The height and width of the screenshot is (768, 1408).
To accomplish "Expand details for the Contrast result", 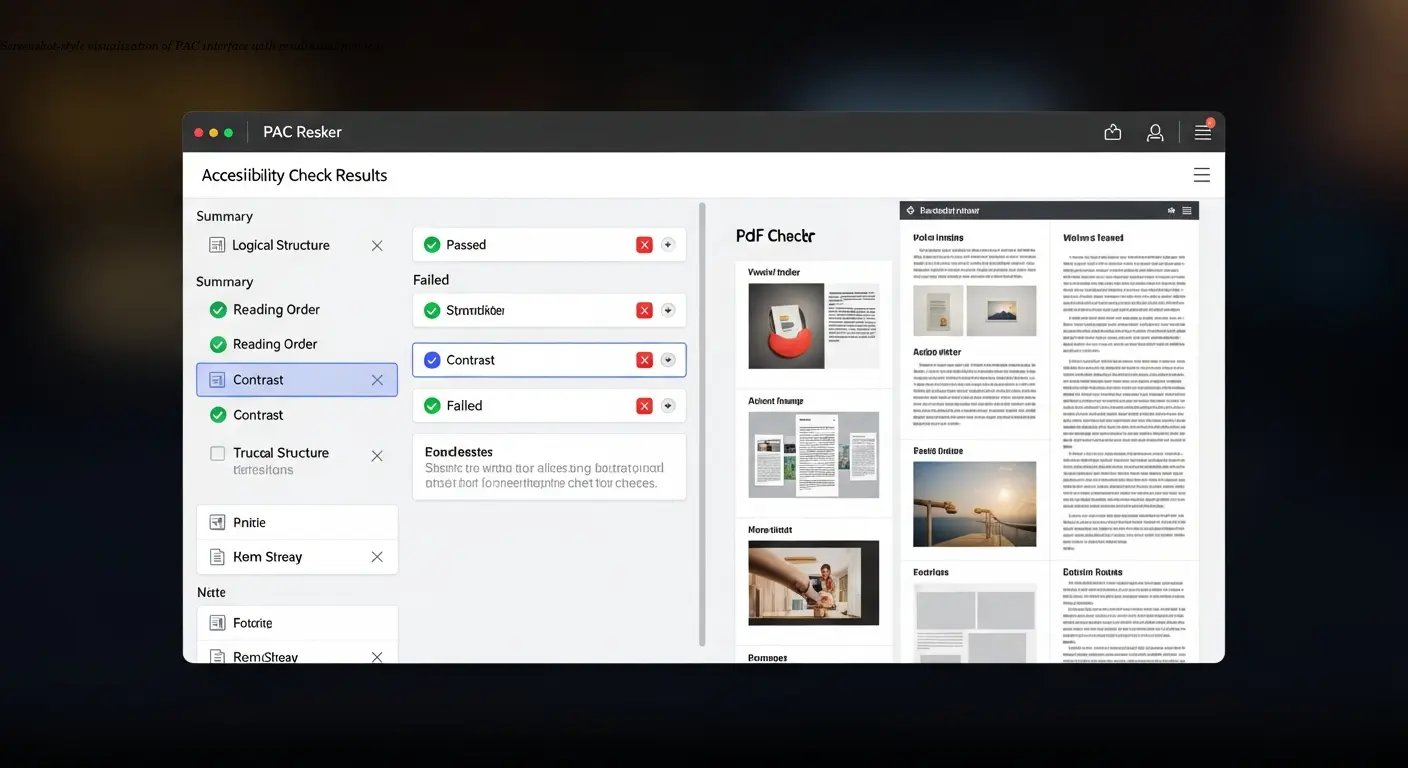I will point(668,360).
